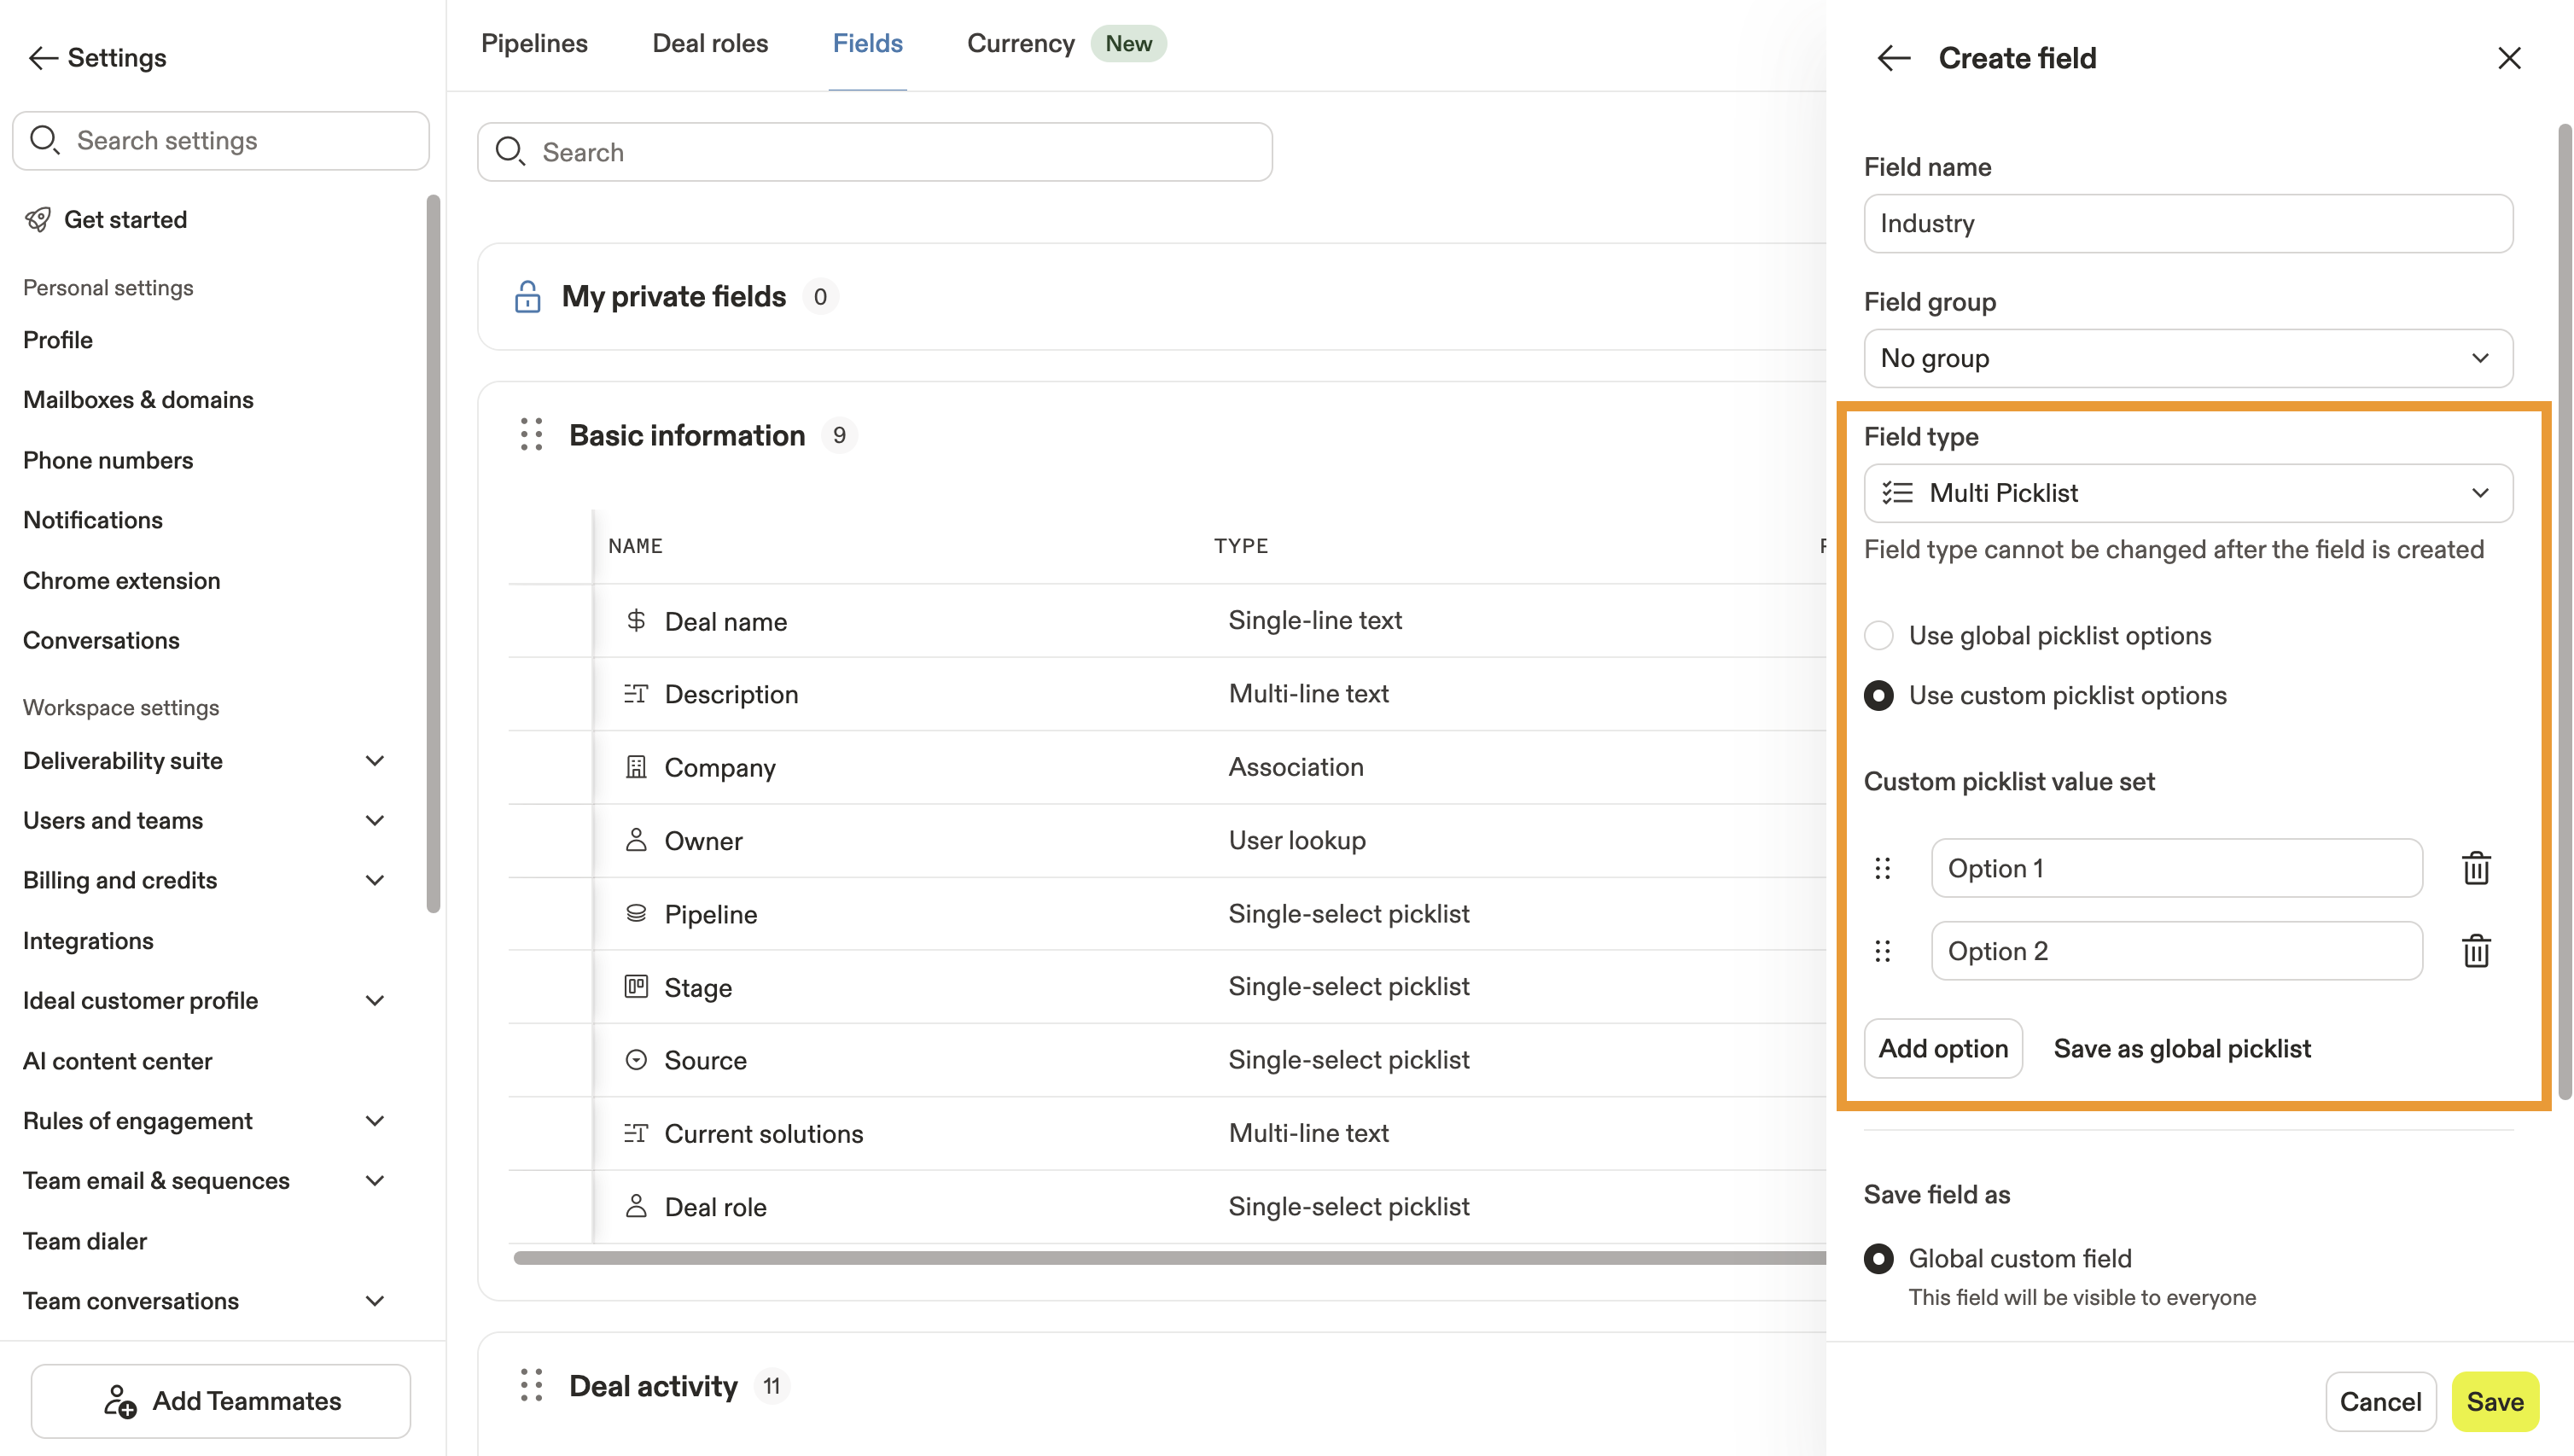Select Use custom picklist options
2574x1456 pixels.
1878,696
